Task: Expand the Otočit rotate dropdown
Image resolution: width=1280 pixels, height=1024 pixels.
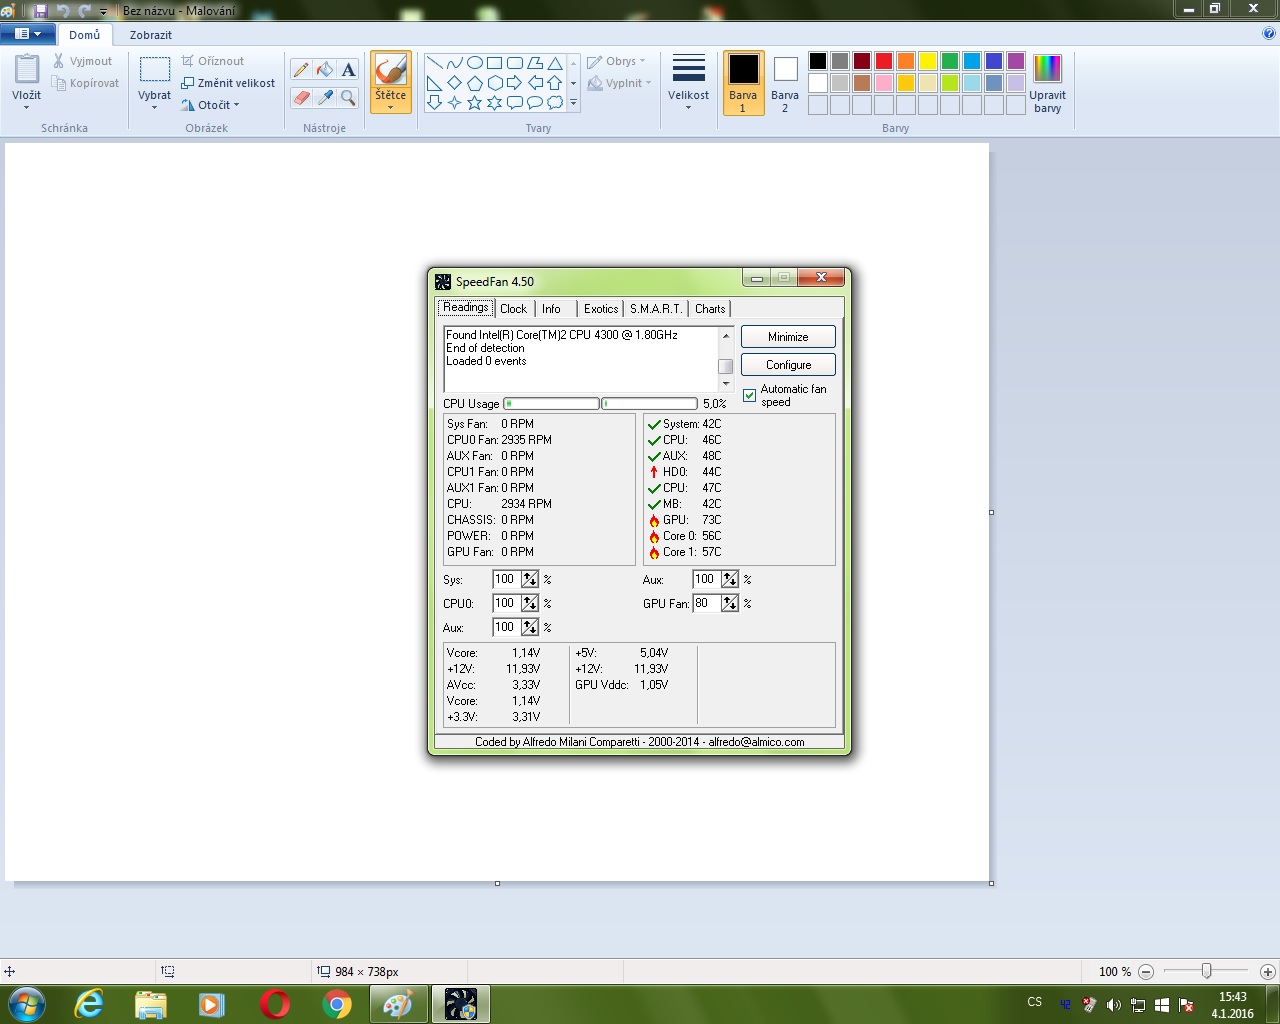Action: 211,105
